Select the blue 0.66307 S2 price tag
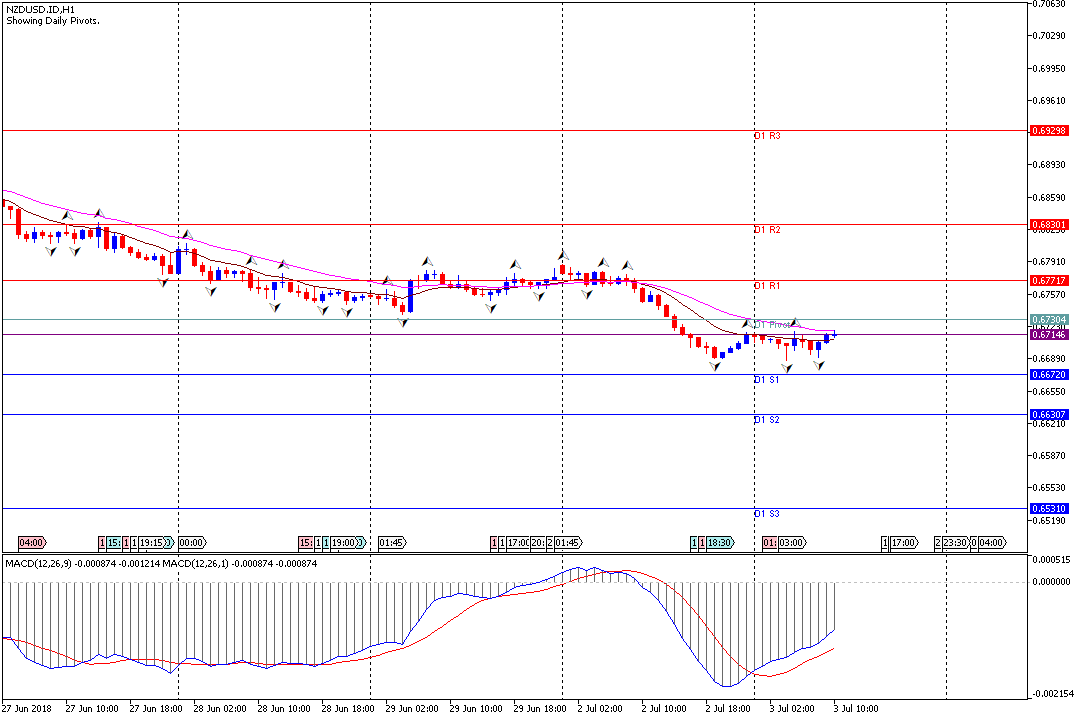This screenshot has width=1080, height=720. (1049, 415)
